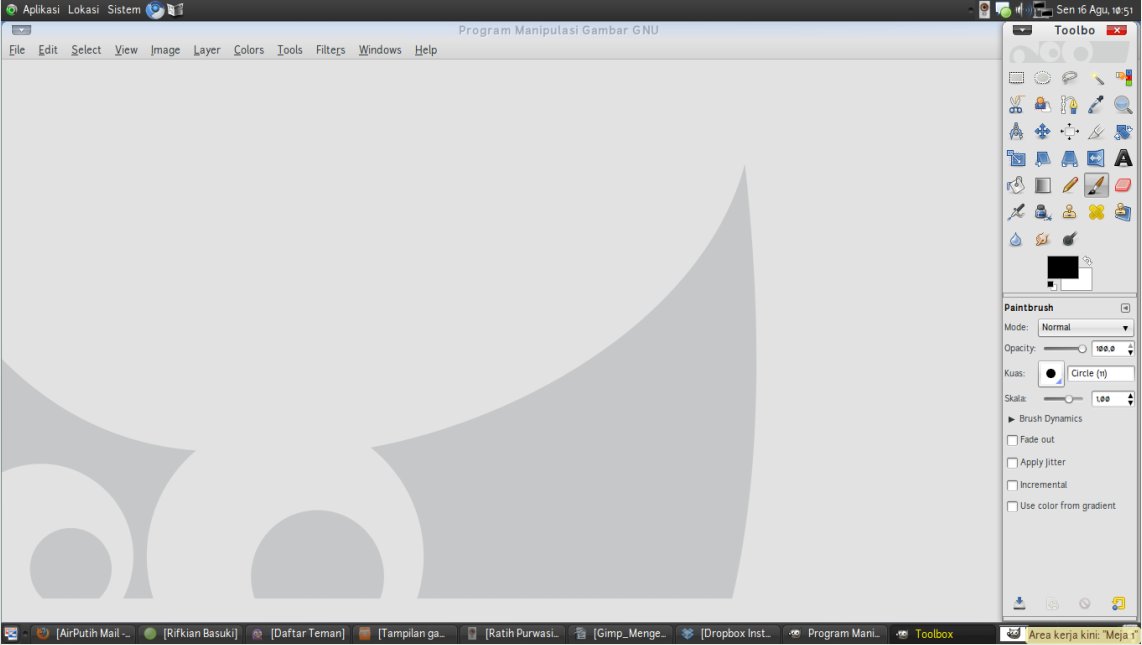Select the Rectangle Select tool

coord(1016,78)
